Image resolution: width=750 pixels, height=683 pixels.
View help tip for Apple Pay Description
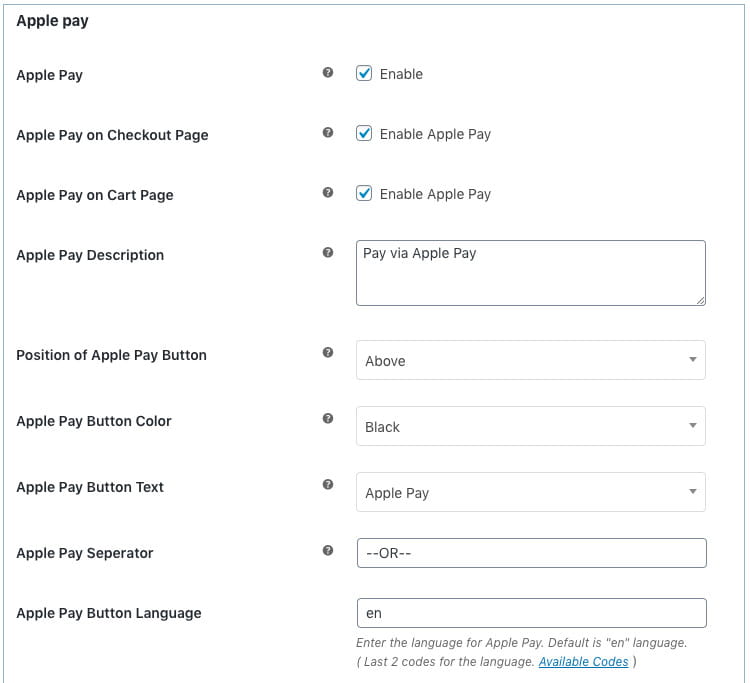click(328, 252)
